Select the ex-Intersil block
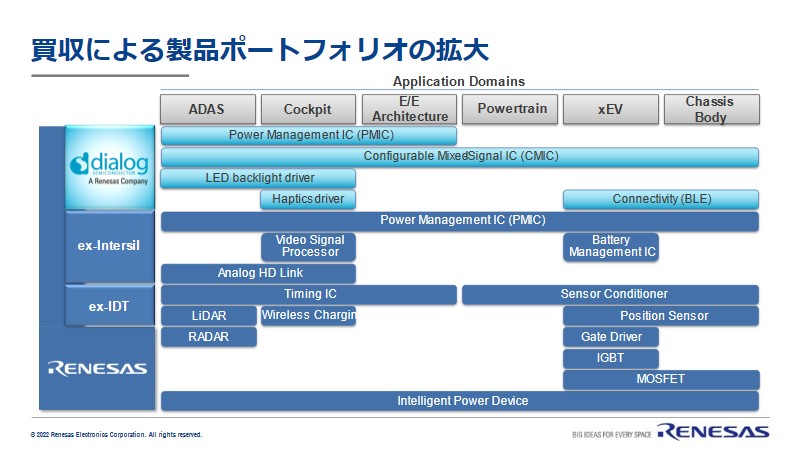The width and height of the screenshot is (800, 451). click(x=110, y=246)
